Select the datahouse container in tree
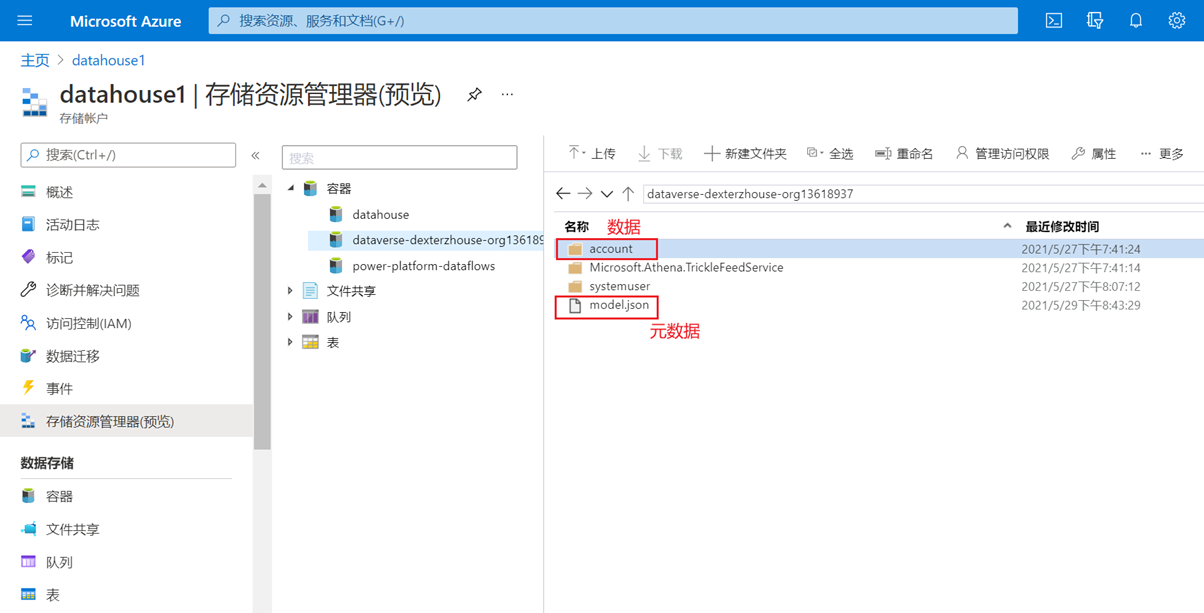The width and height of the screenshot is (1204, 613). click(380, 214)
